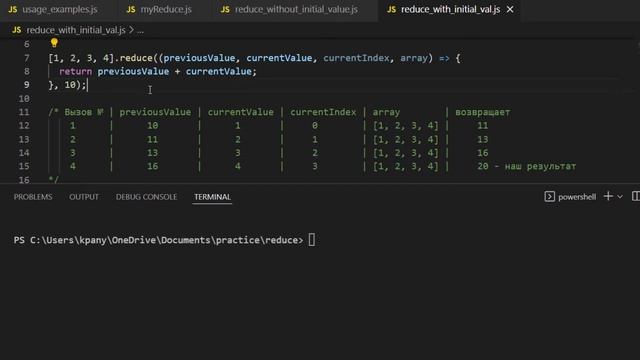Click the JS icon on myReduce.js tab
This screenshot has height=360, width=640.
pos(131,9)
